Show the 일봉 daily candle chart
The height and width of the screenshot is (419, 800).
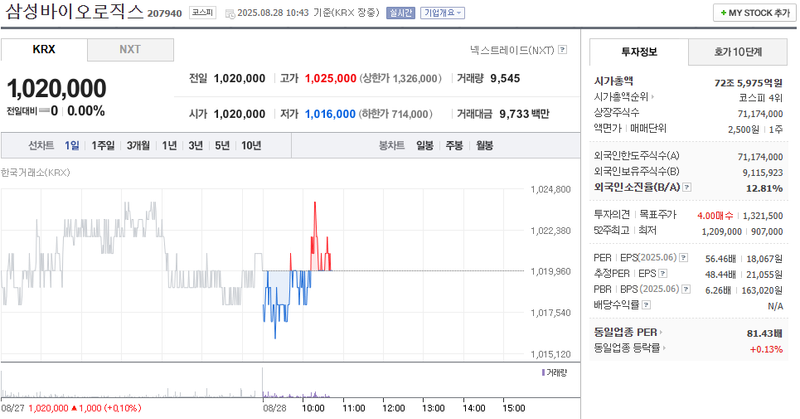click(x=424, y=145)
